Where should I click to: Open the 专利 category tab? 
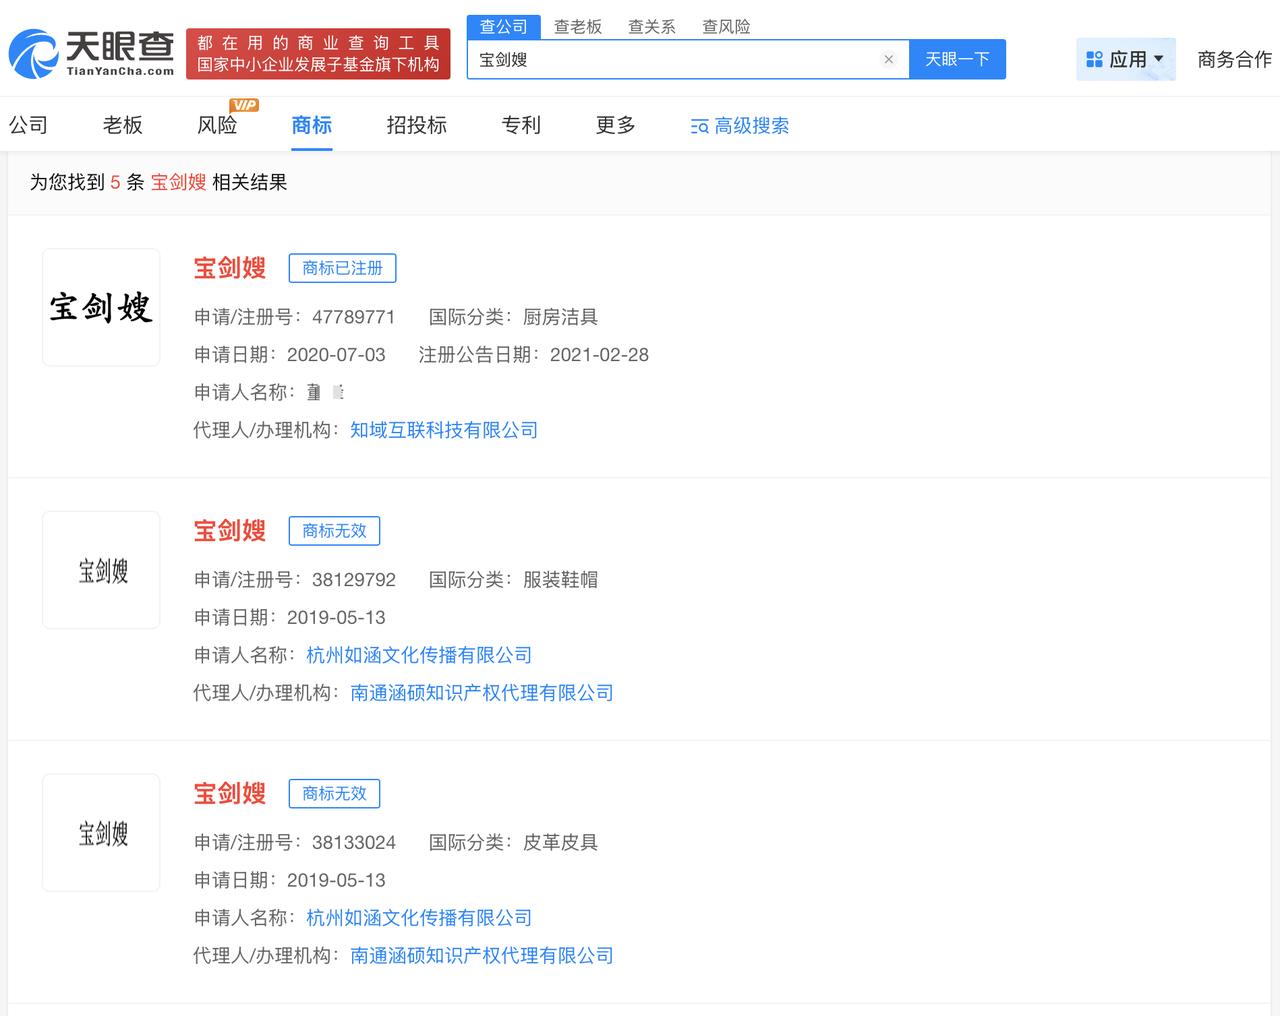(x=521, y=125)
